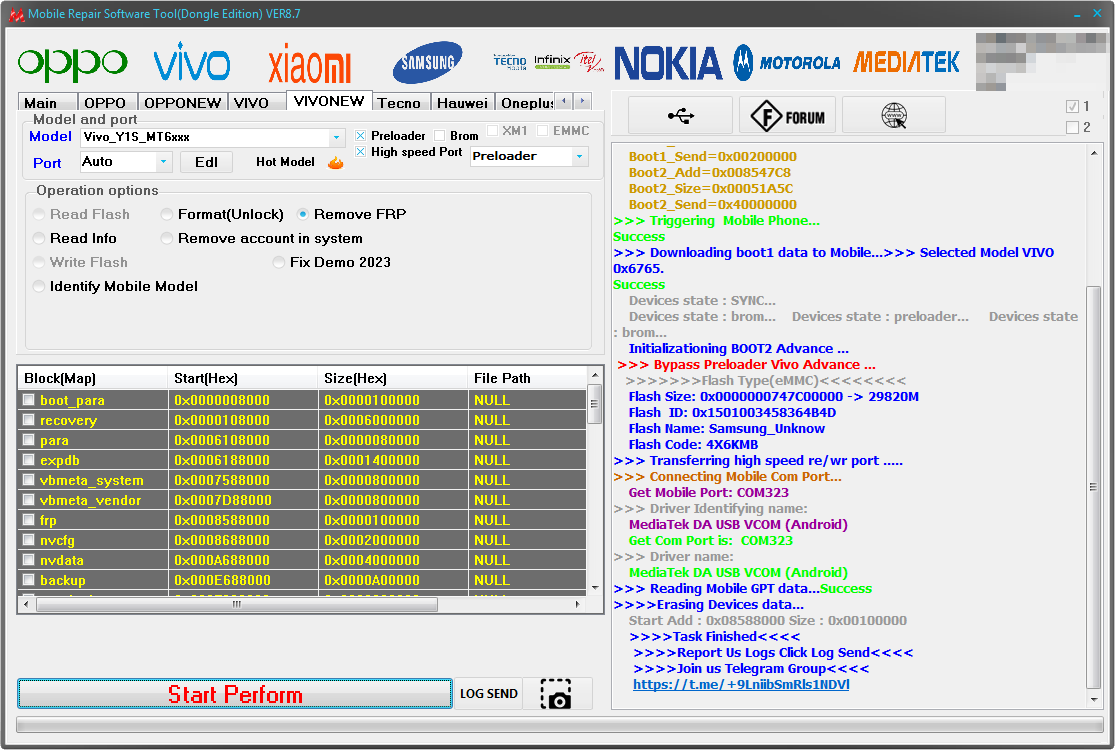Screen dimensions: 1115x750
Task: Click the Samsung brand logo
Action: coord(427,63)
